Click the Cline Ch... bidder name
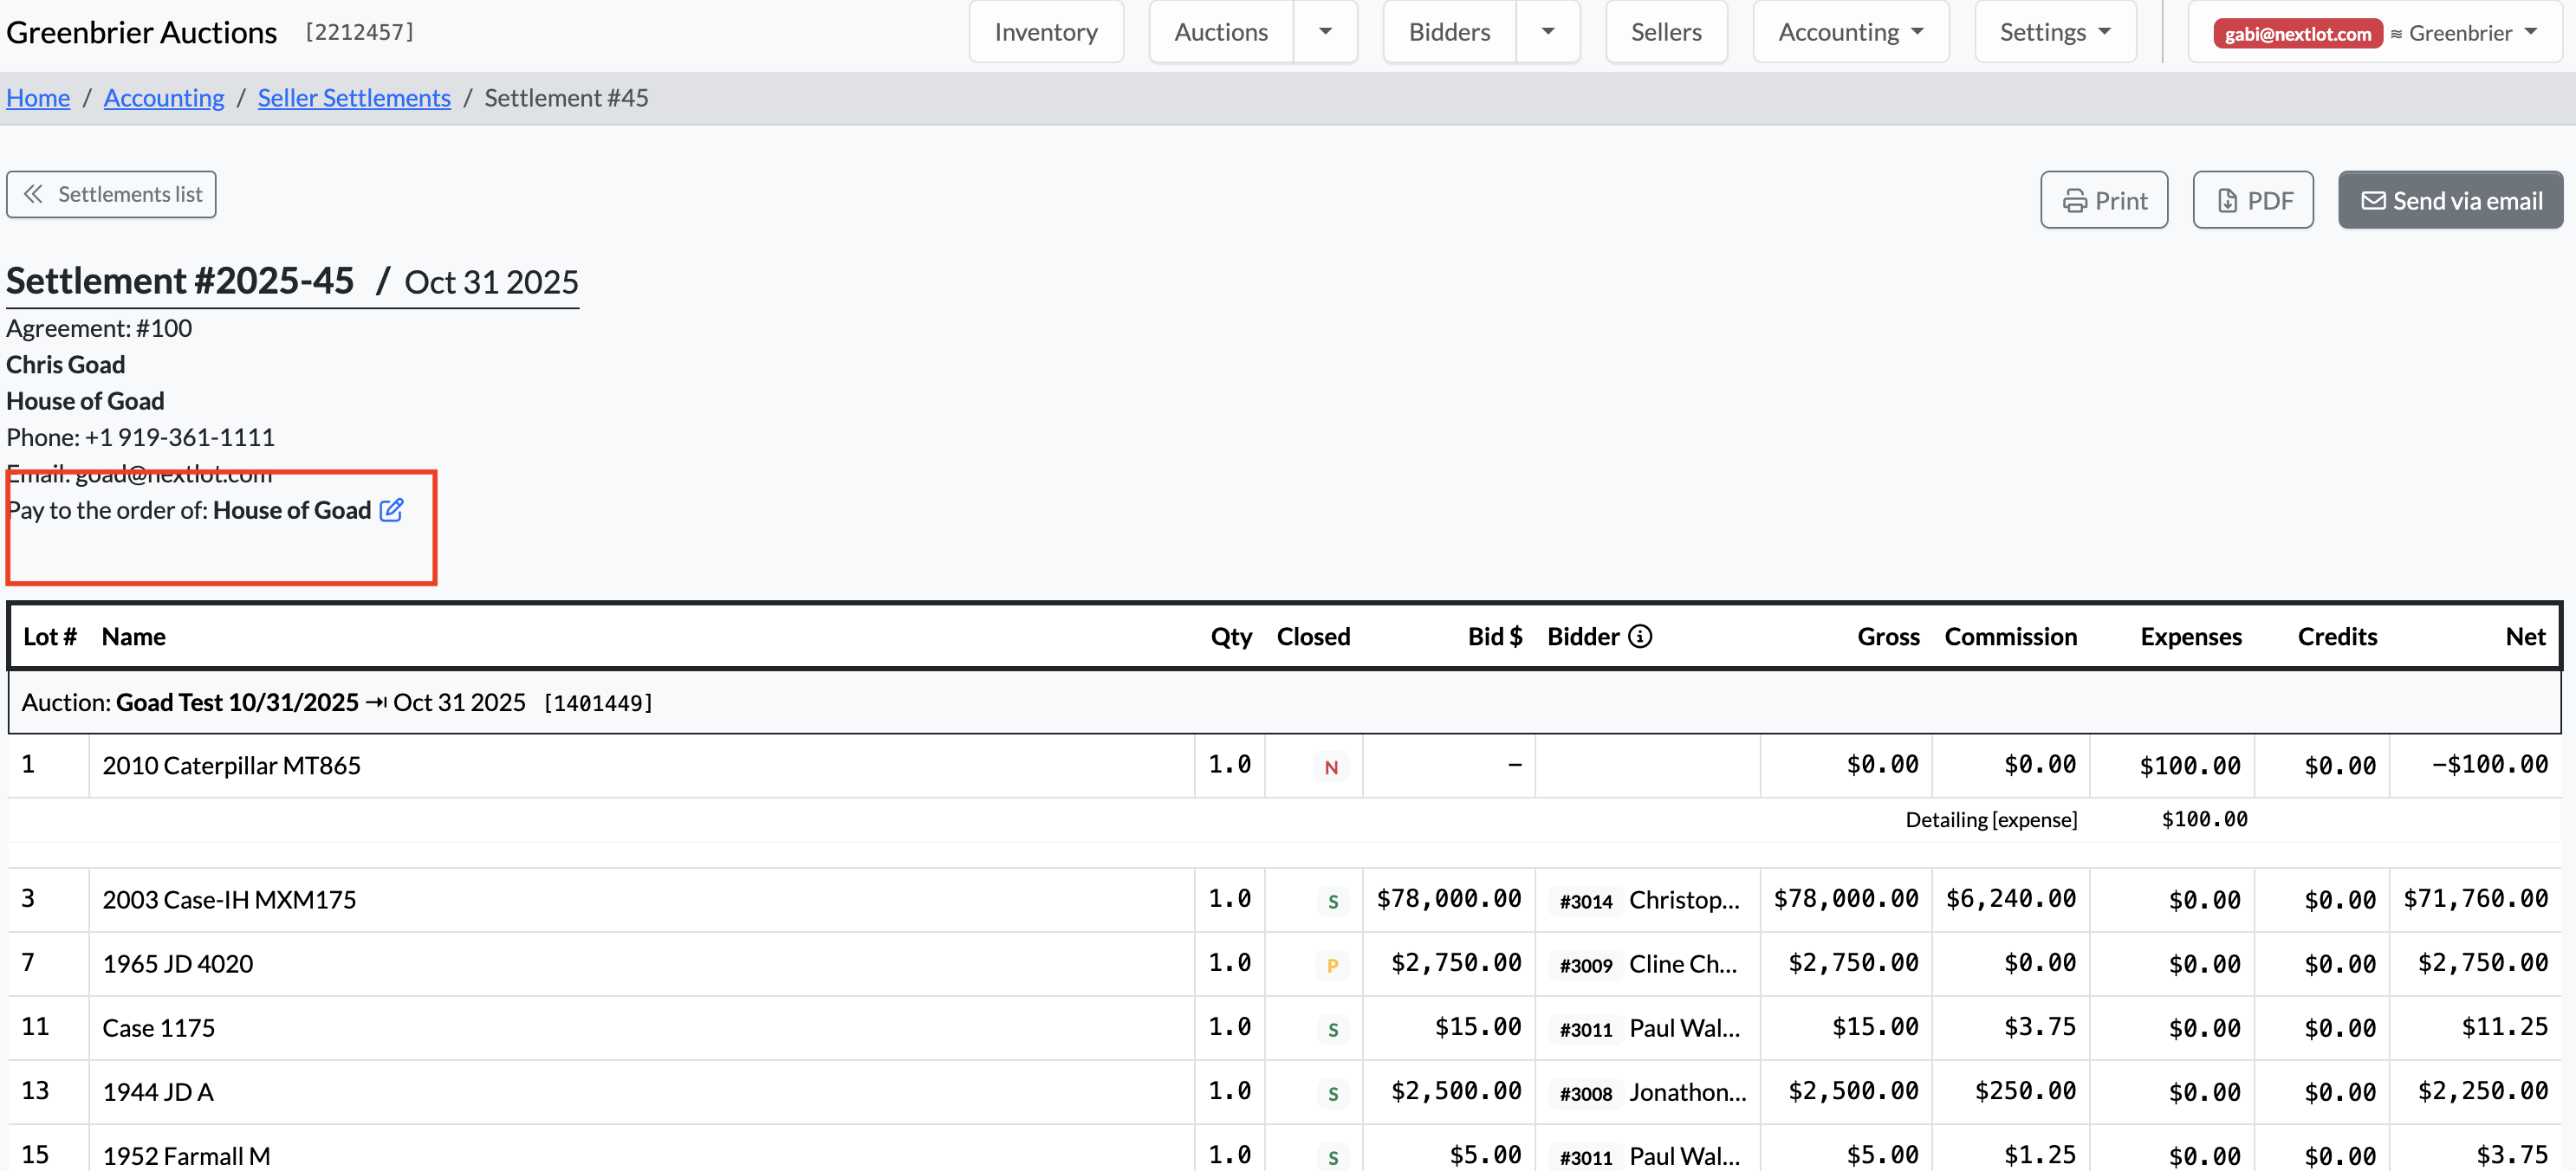The width and height of the screenshot is (2576, 1171). 1682,963
